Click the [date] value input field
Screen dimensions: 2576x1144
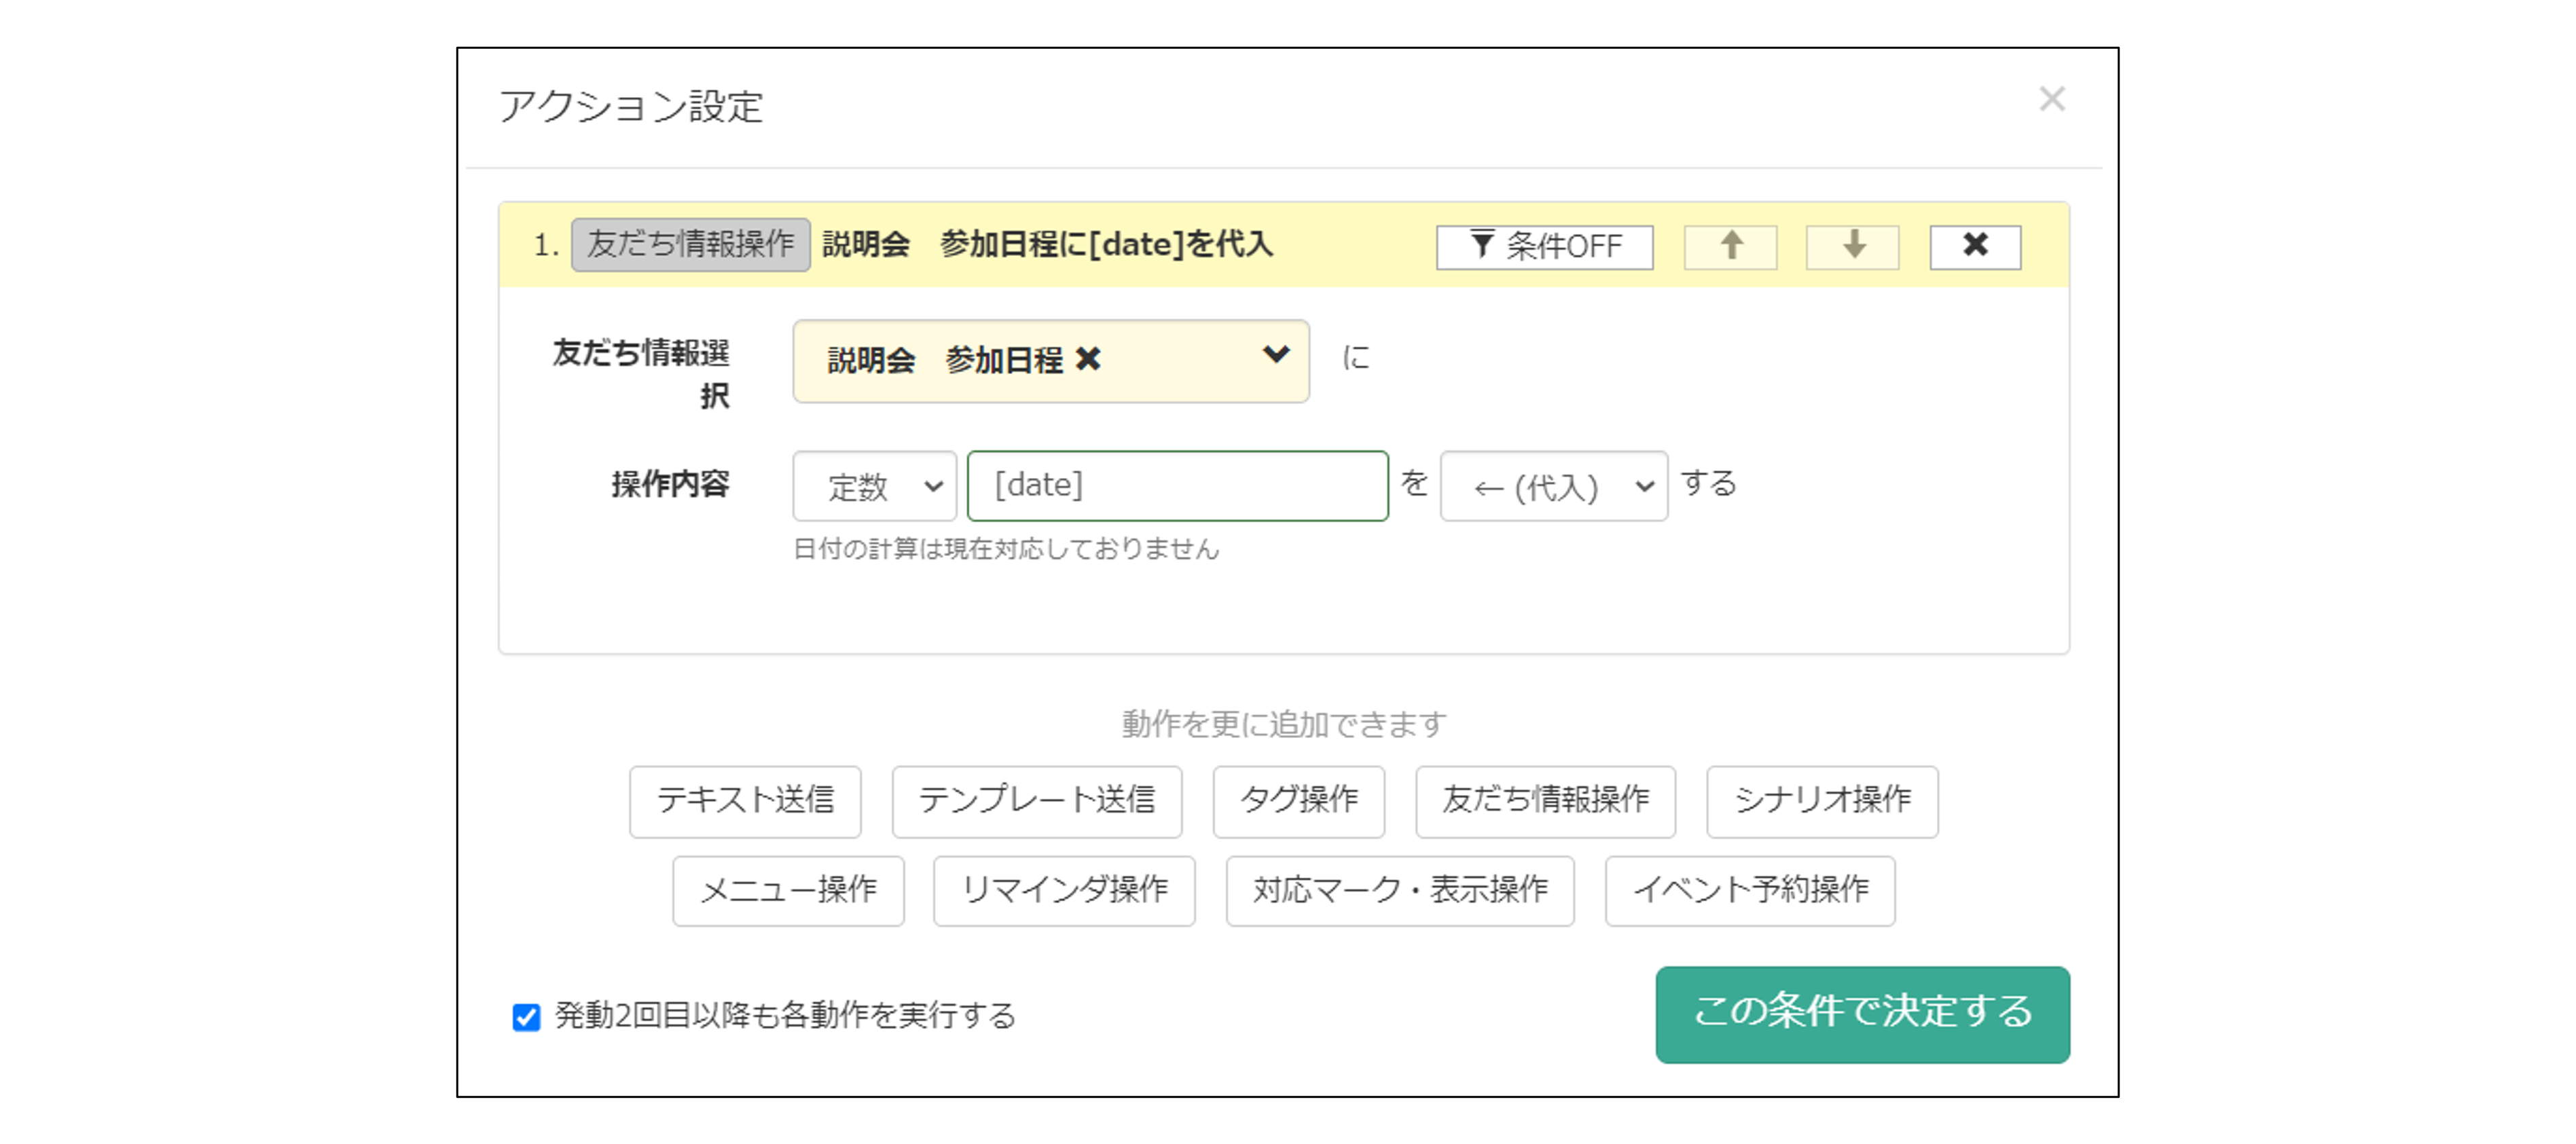coord(1177,486)
